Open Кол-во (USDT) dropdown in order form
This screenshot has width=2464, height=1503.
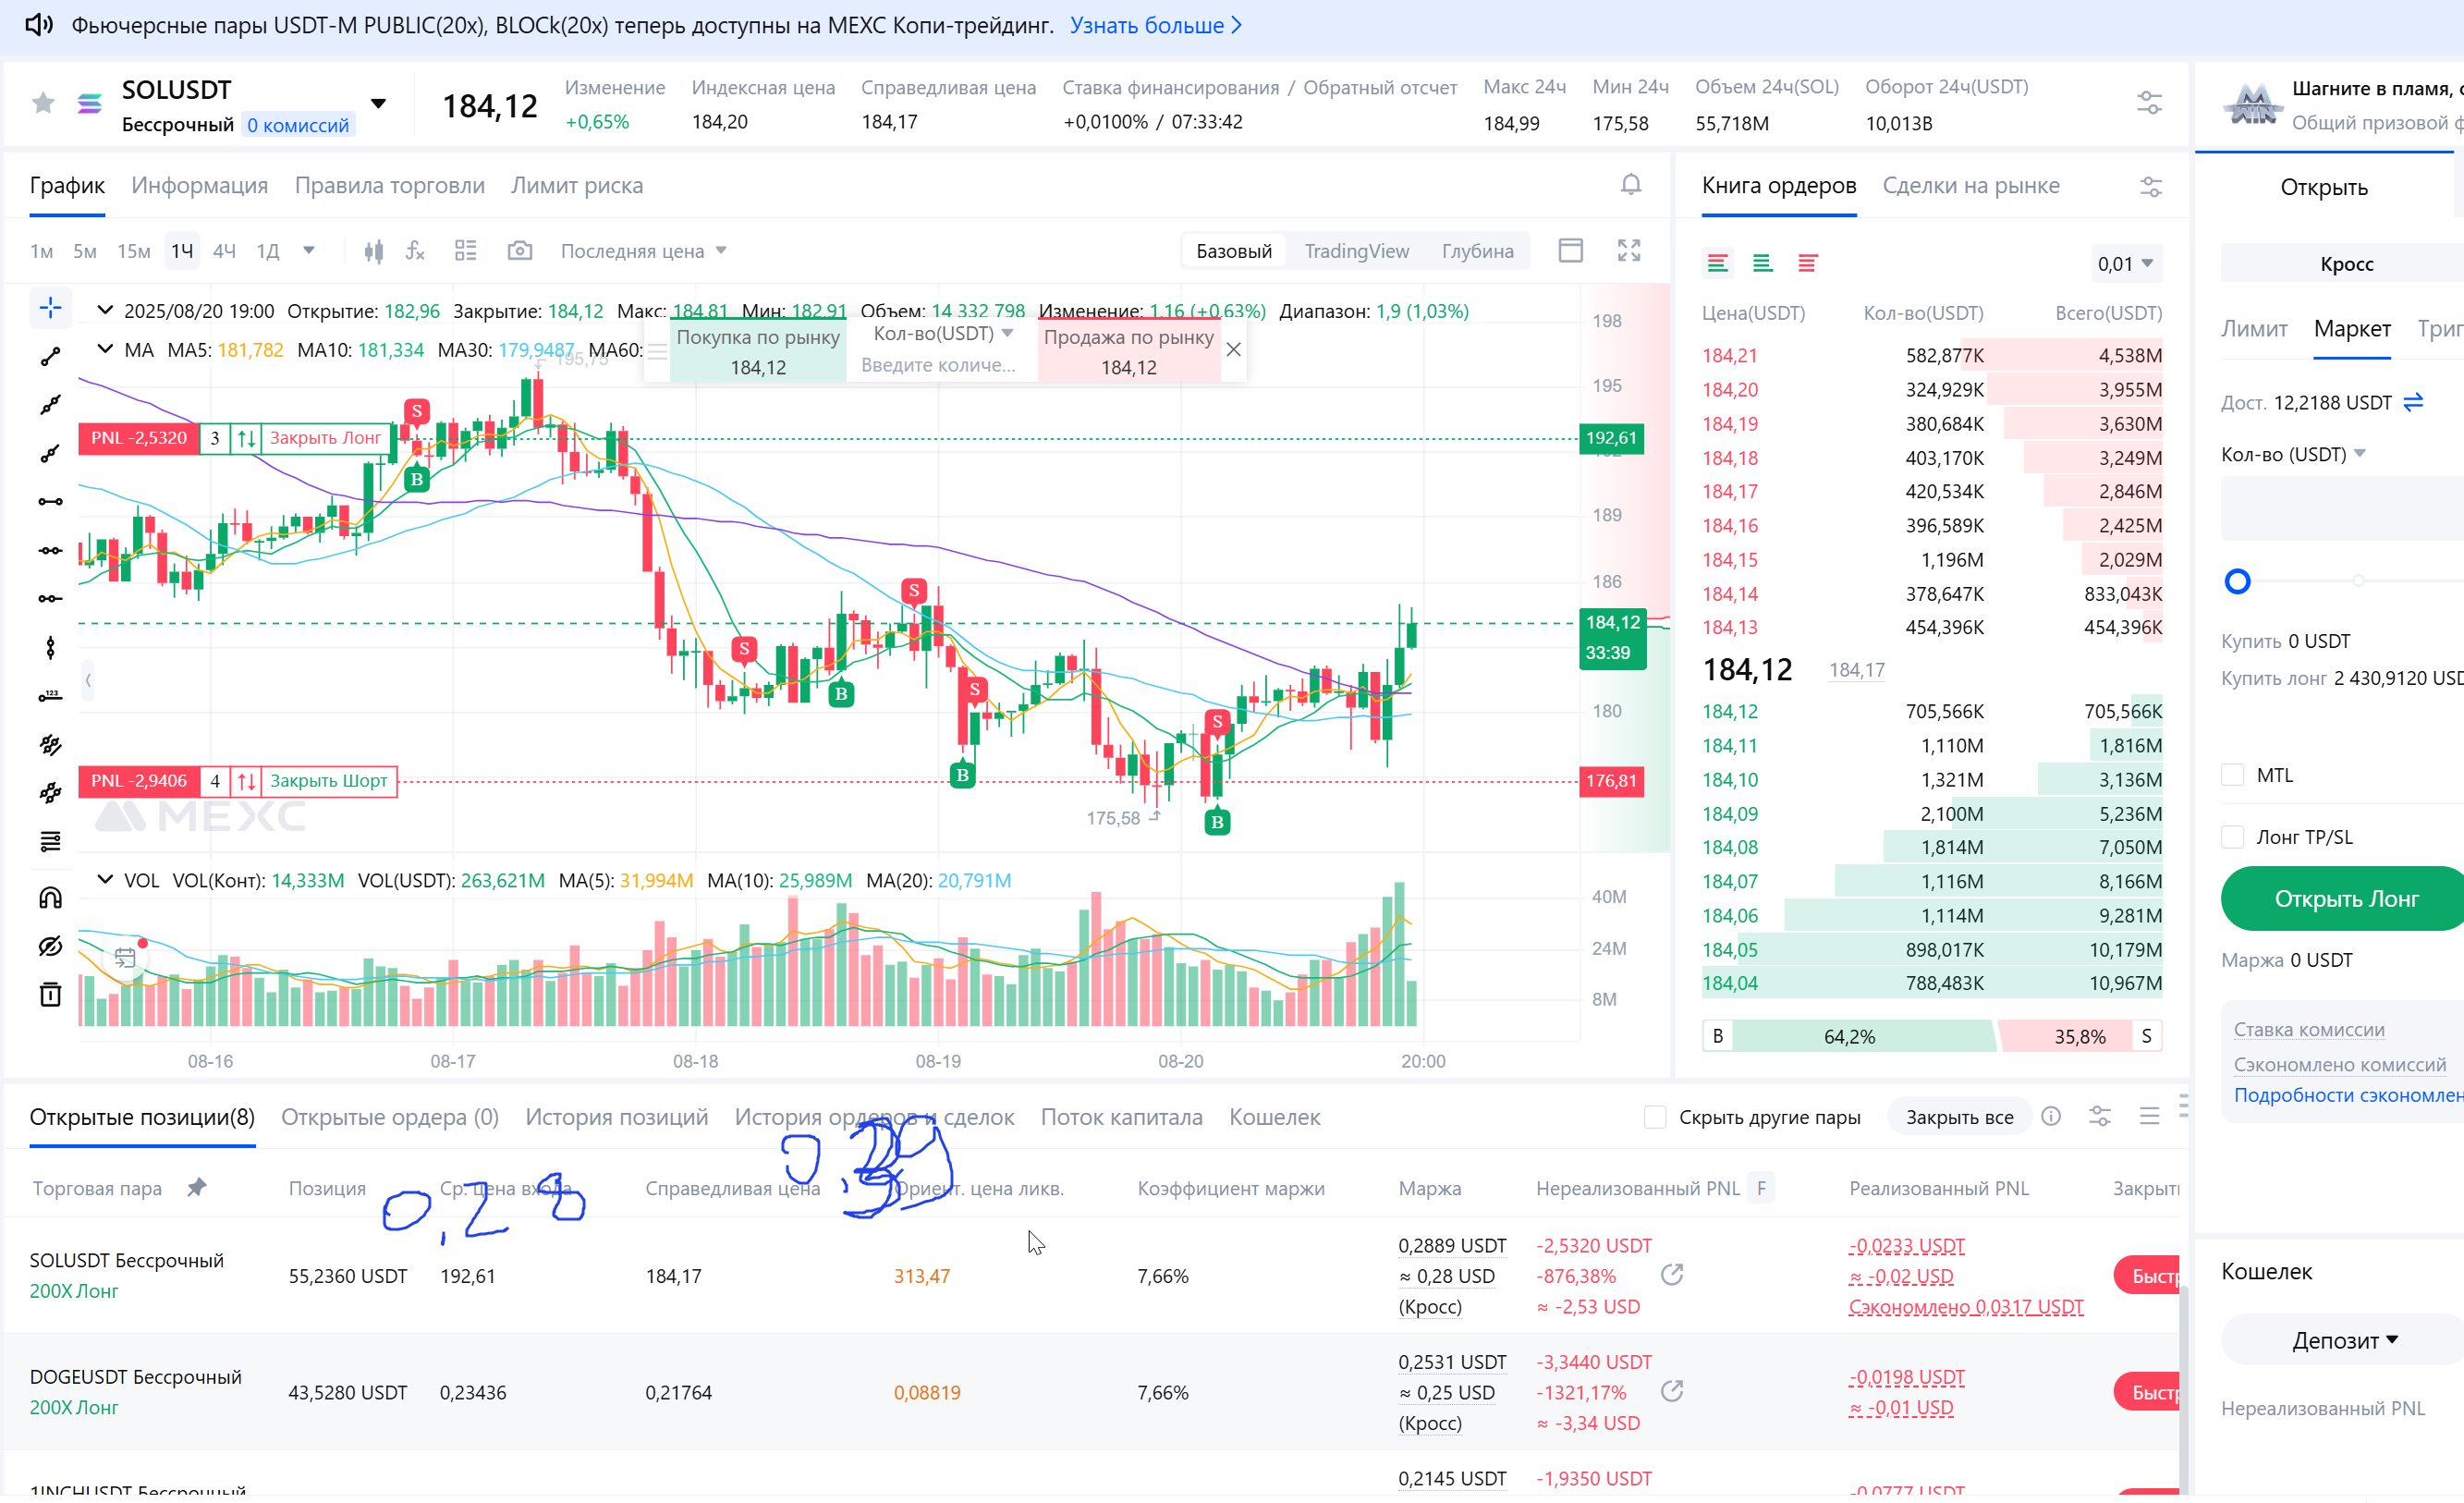pos(2293,455)
